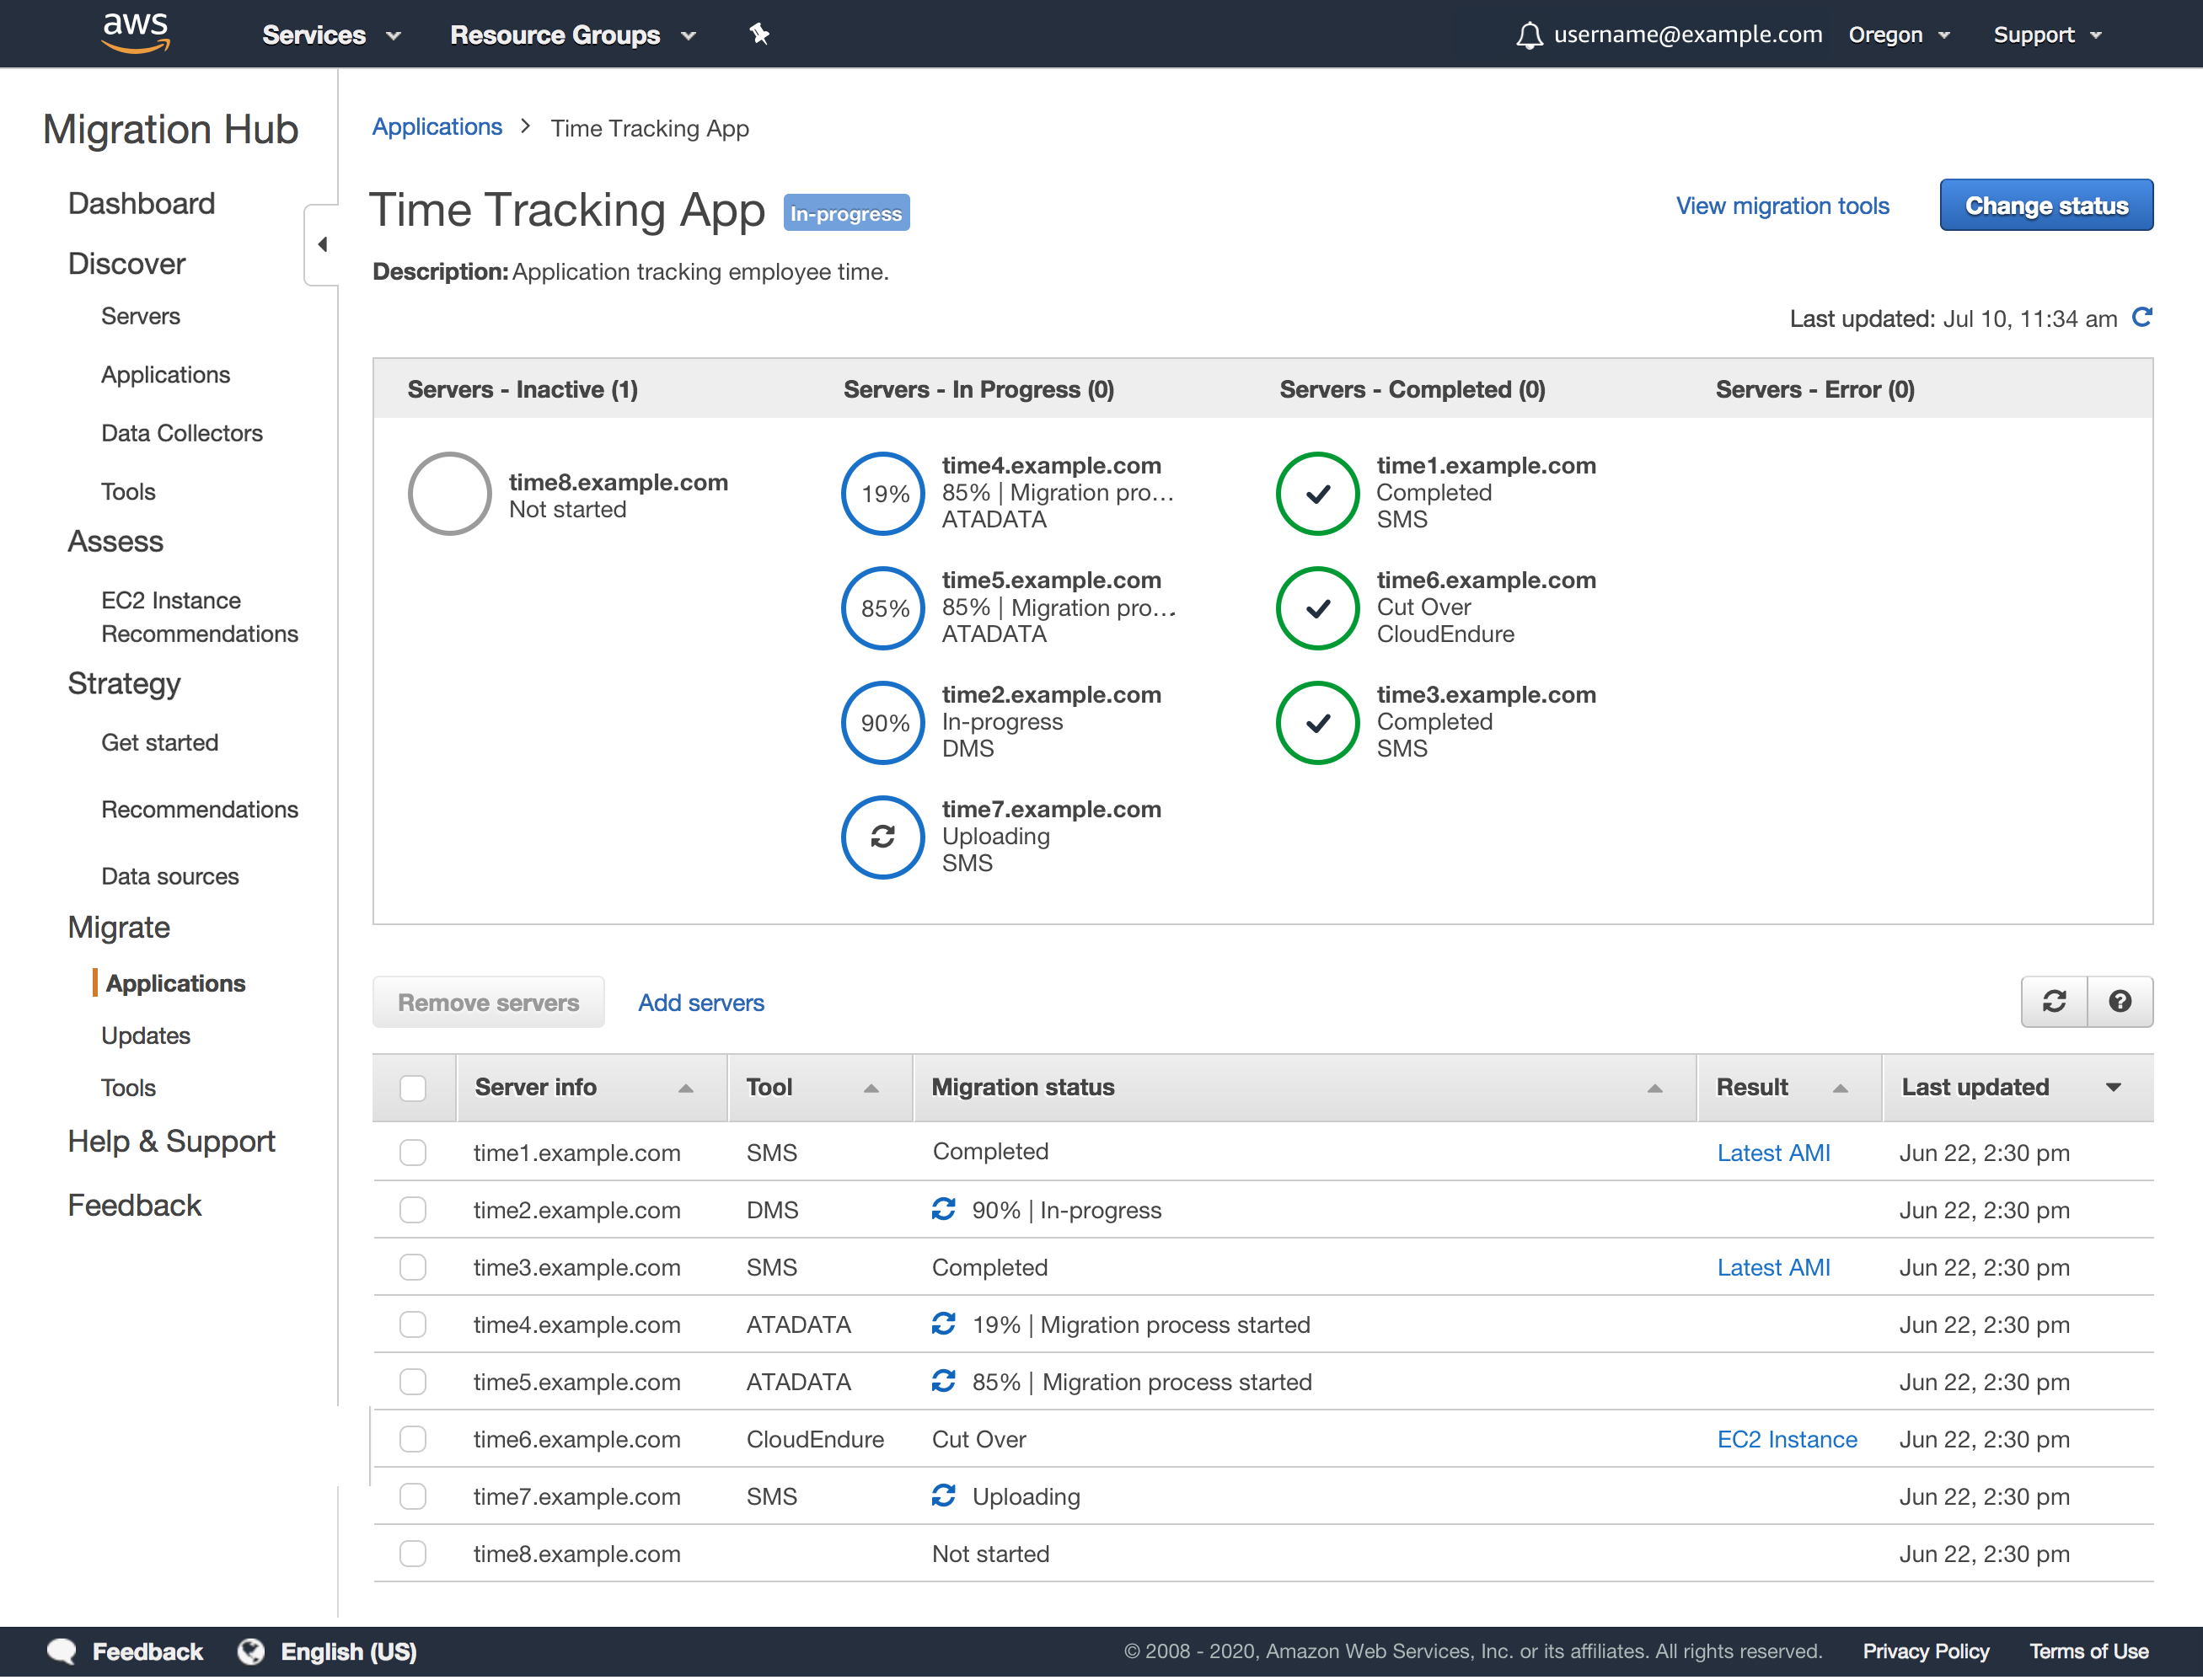Click the 85% progress circle for time5

click(x=883, y=609)
